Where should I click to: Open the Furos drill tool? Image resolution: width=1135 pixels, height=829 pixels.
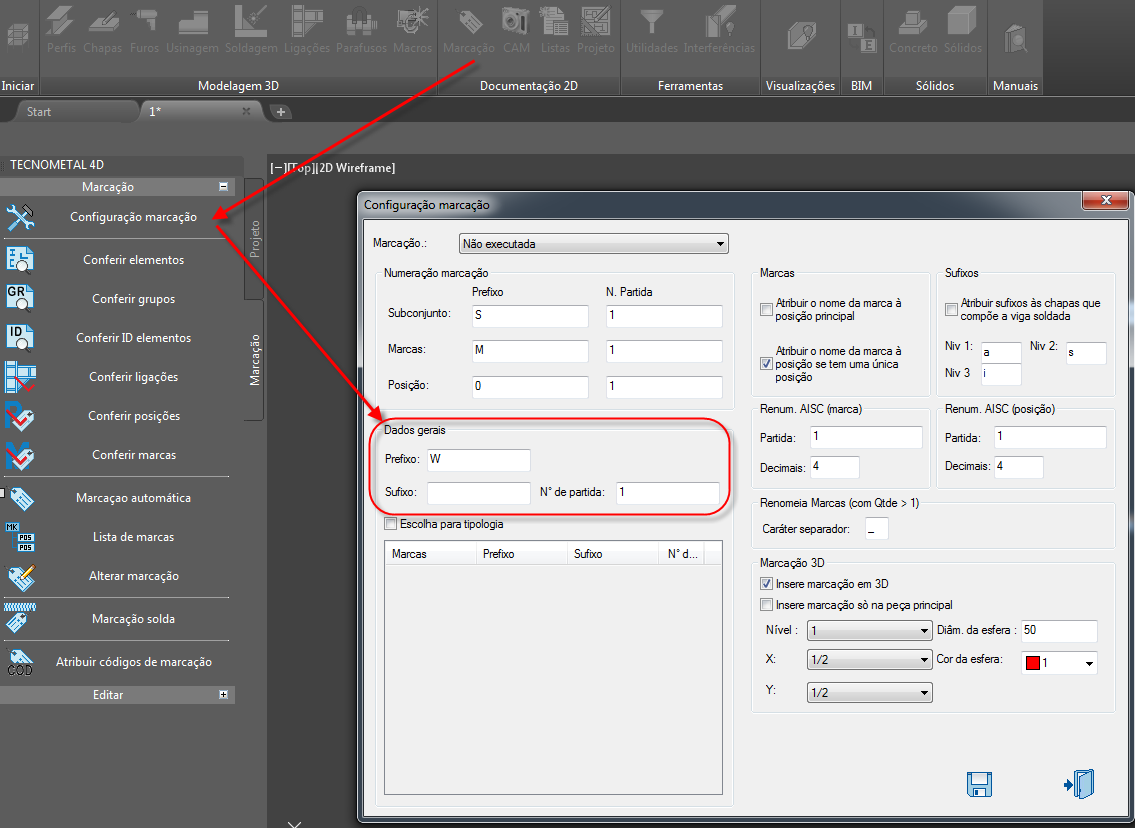pyautogui.click(x=144, y=30)
